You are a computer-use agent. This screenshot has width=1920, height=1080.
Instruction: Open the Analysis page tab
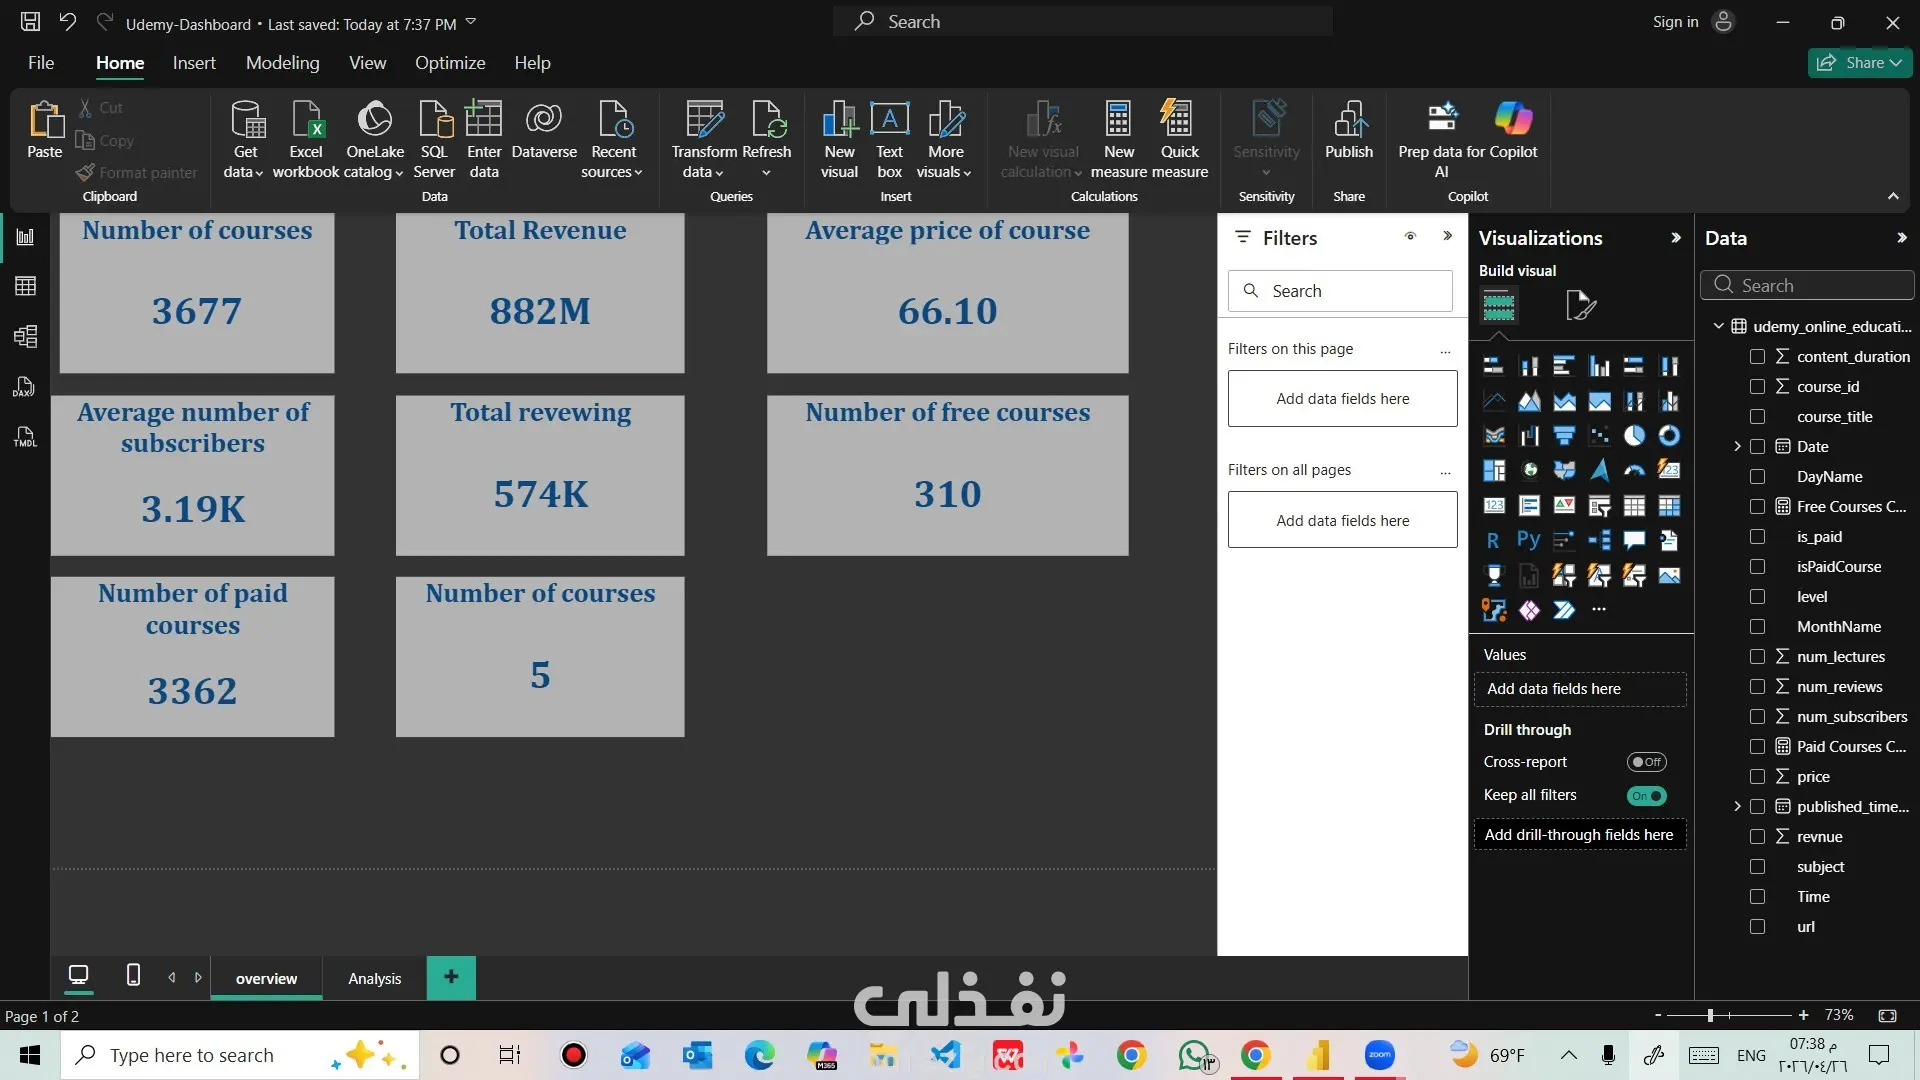tap(375, 978)
